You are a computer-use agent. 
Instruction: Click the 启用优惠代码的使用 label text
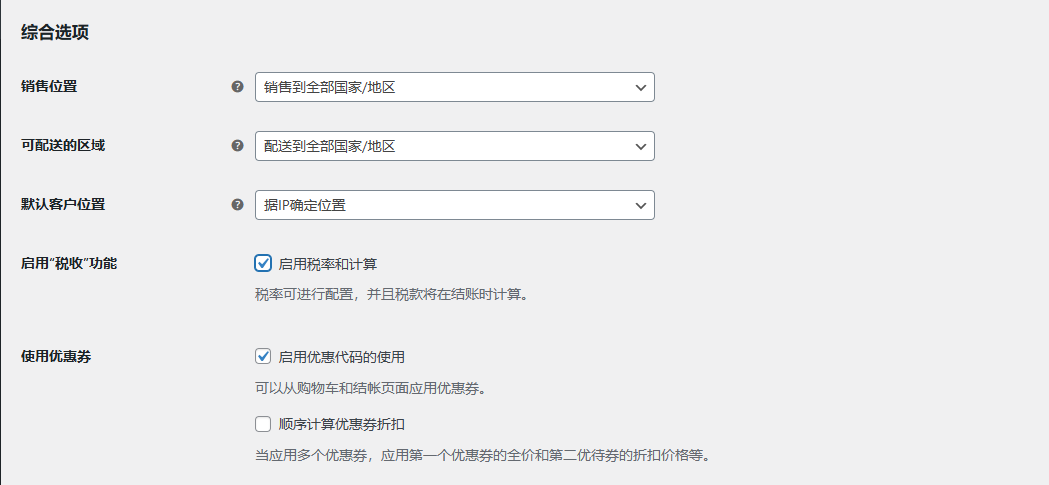point(342,357)
